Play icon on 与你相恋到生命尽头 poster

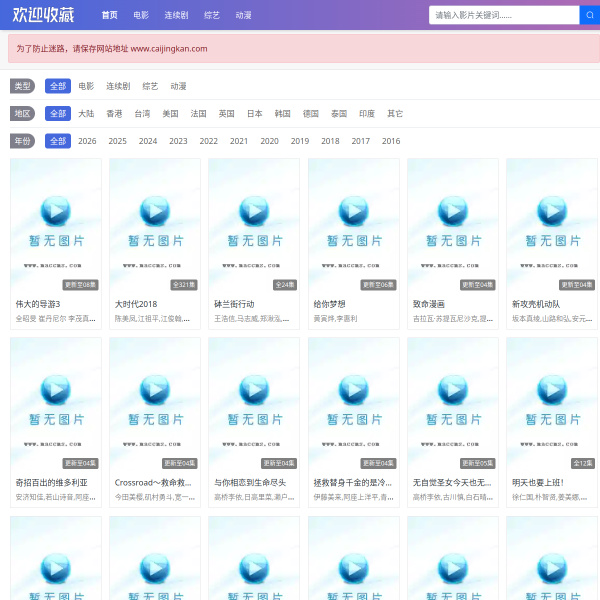tap(254, 390)
